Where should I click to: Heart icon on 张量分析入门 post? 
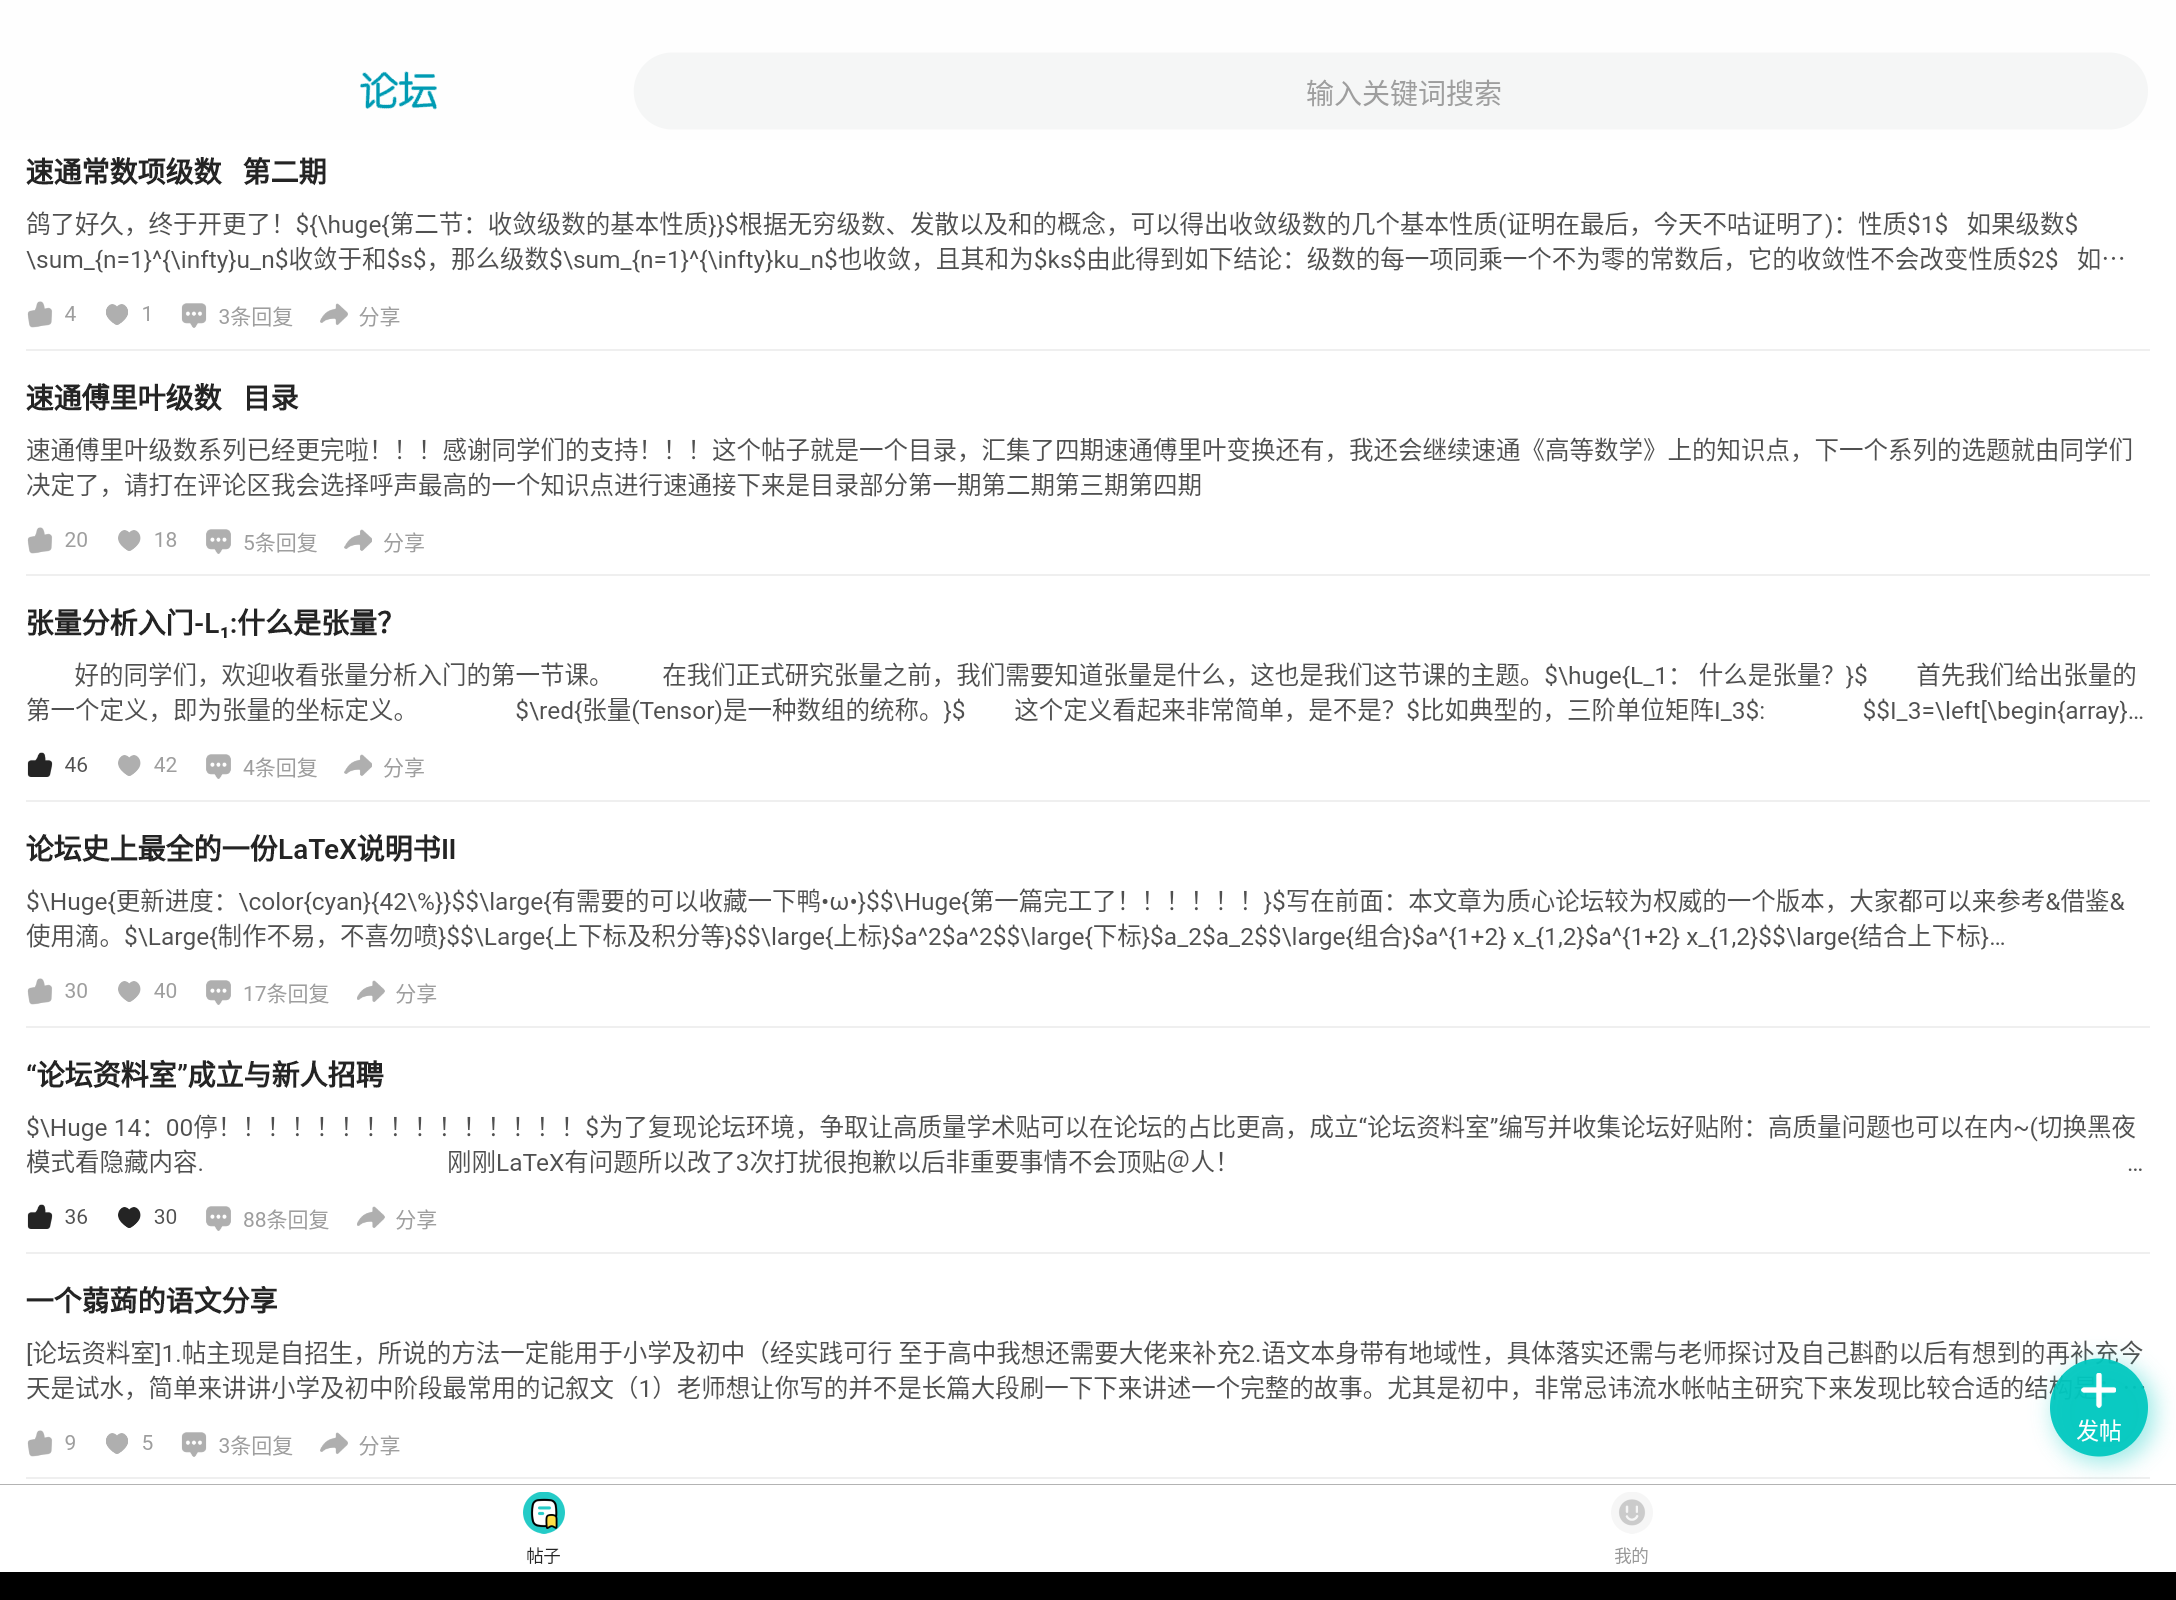click(x=129, y=766)
